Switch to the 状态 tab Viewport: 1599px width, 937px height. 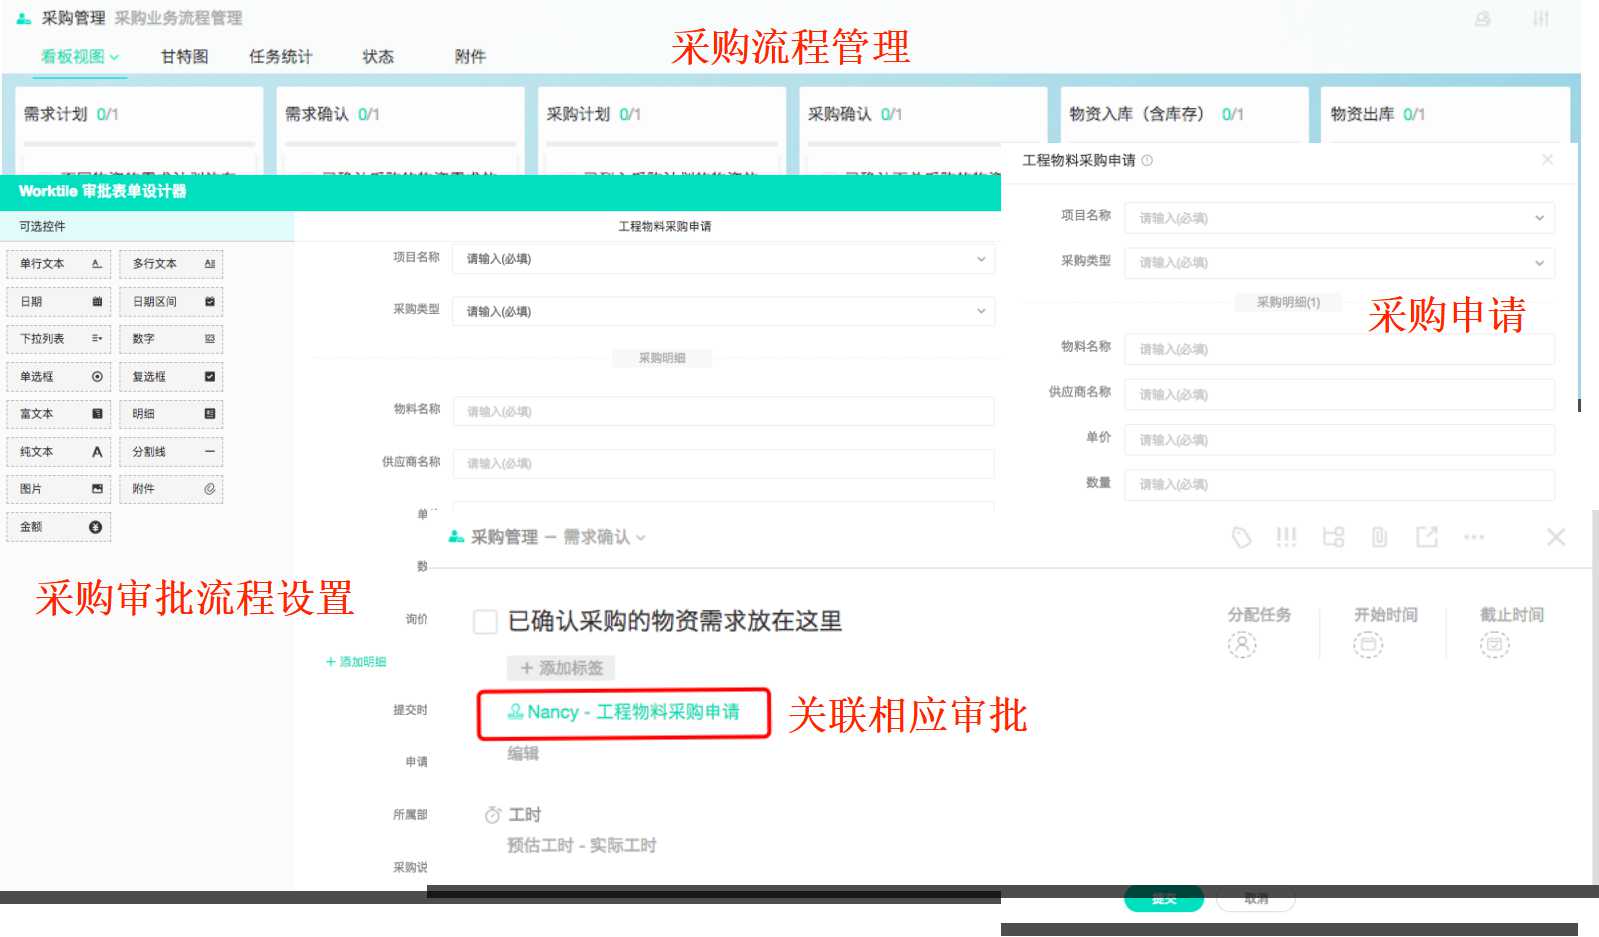coord(378,57)
